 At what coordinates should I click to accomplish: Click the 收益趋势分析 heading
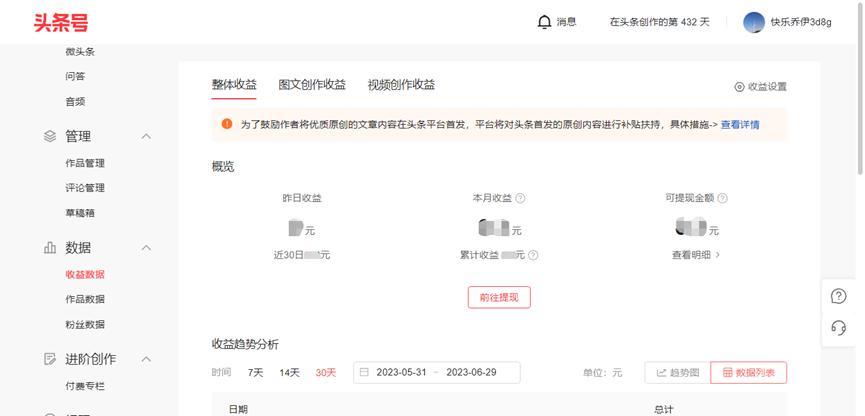coord(245,345)
